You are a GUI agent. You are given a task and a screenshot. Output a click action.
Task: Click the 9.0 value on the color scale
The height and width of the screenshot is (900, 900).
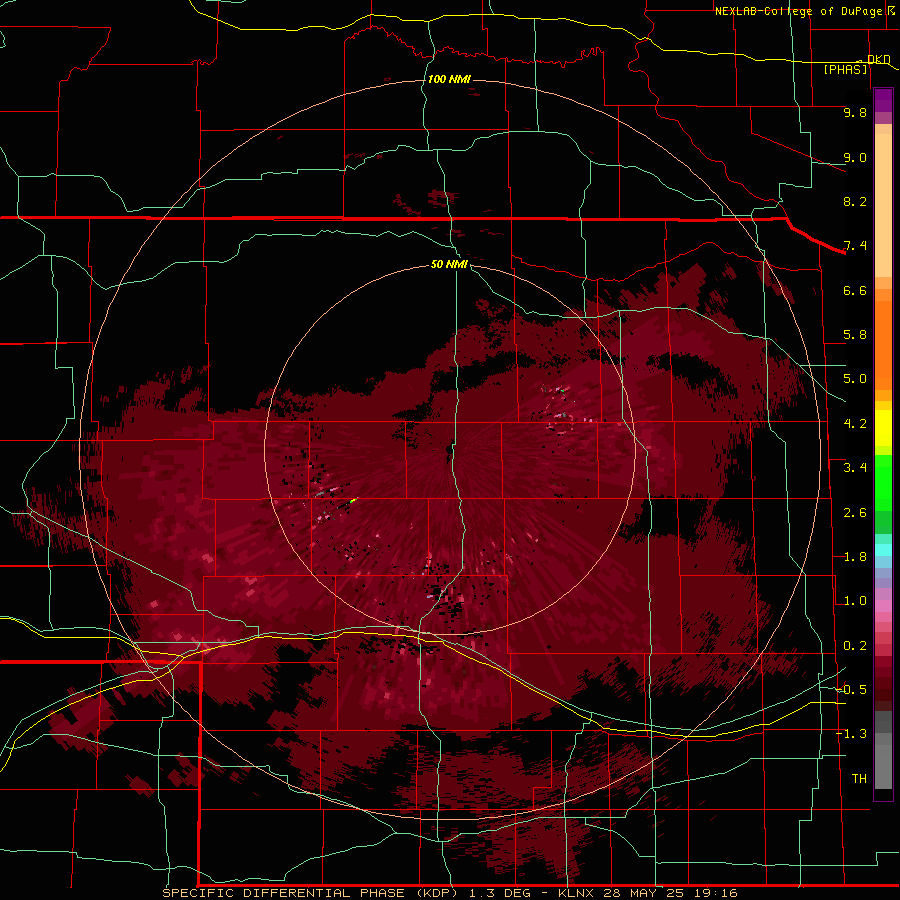click(855, 157)
